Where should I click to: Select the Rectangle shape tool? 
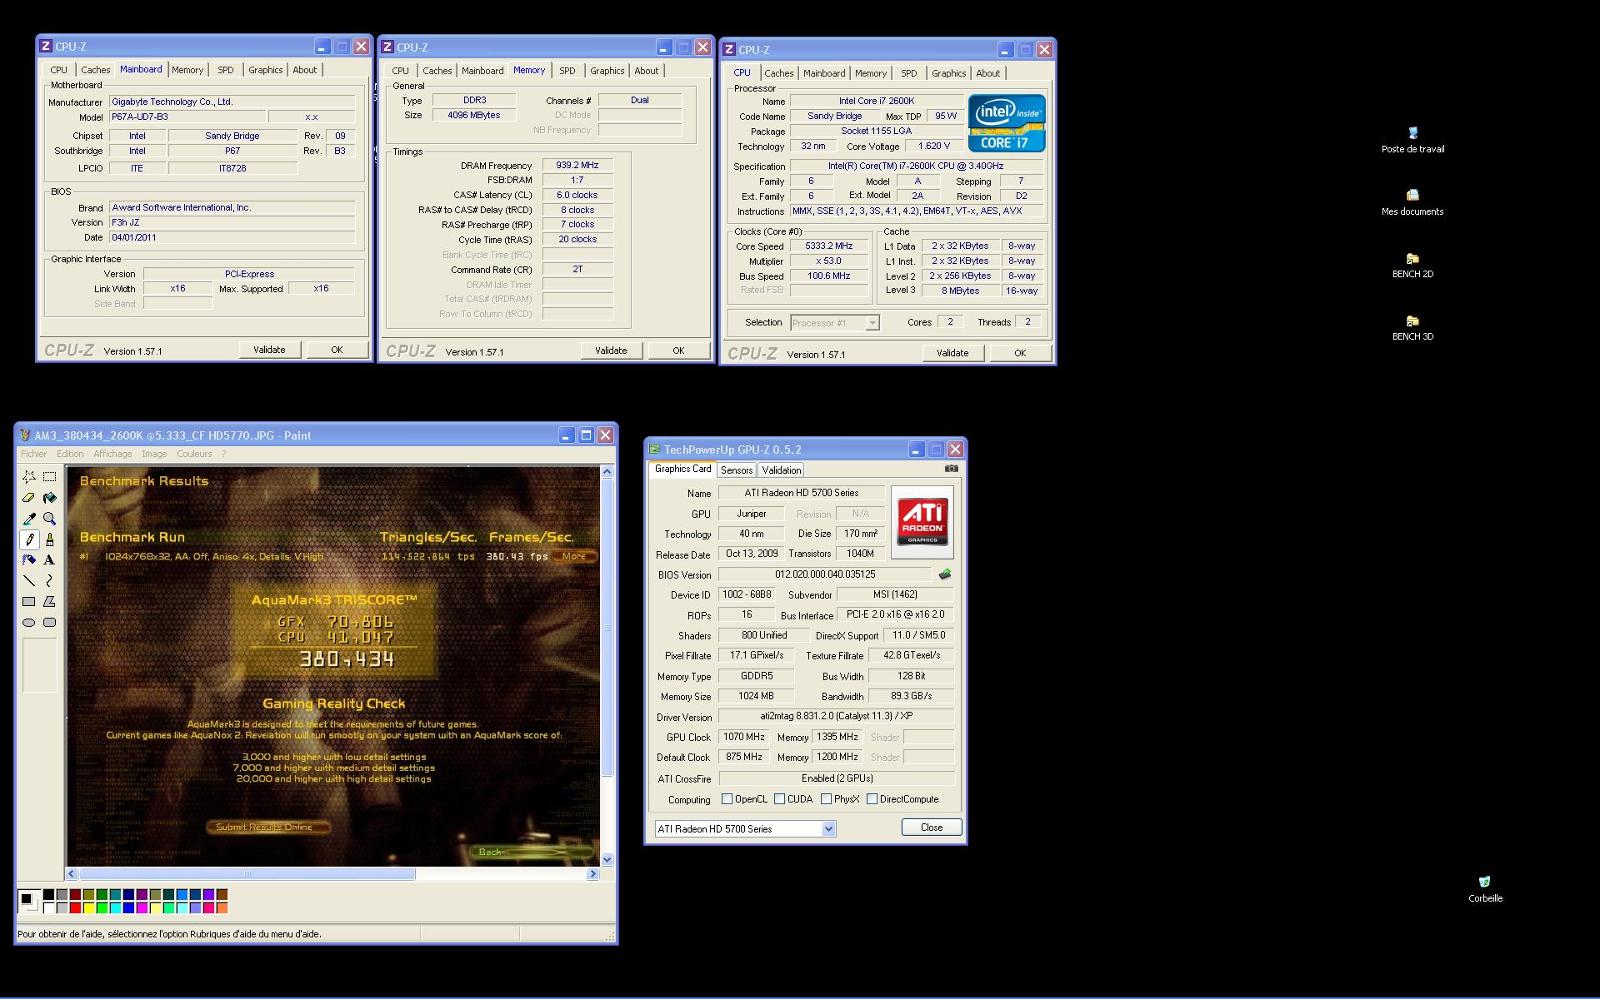point(29,602)
